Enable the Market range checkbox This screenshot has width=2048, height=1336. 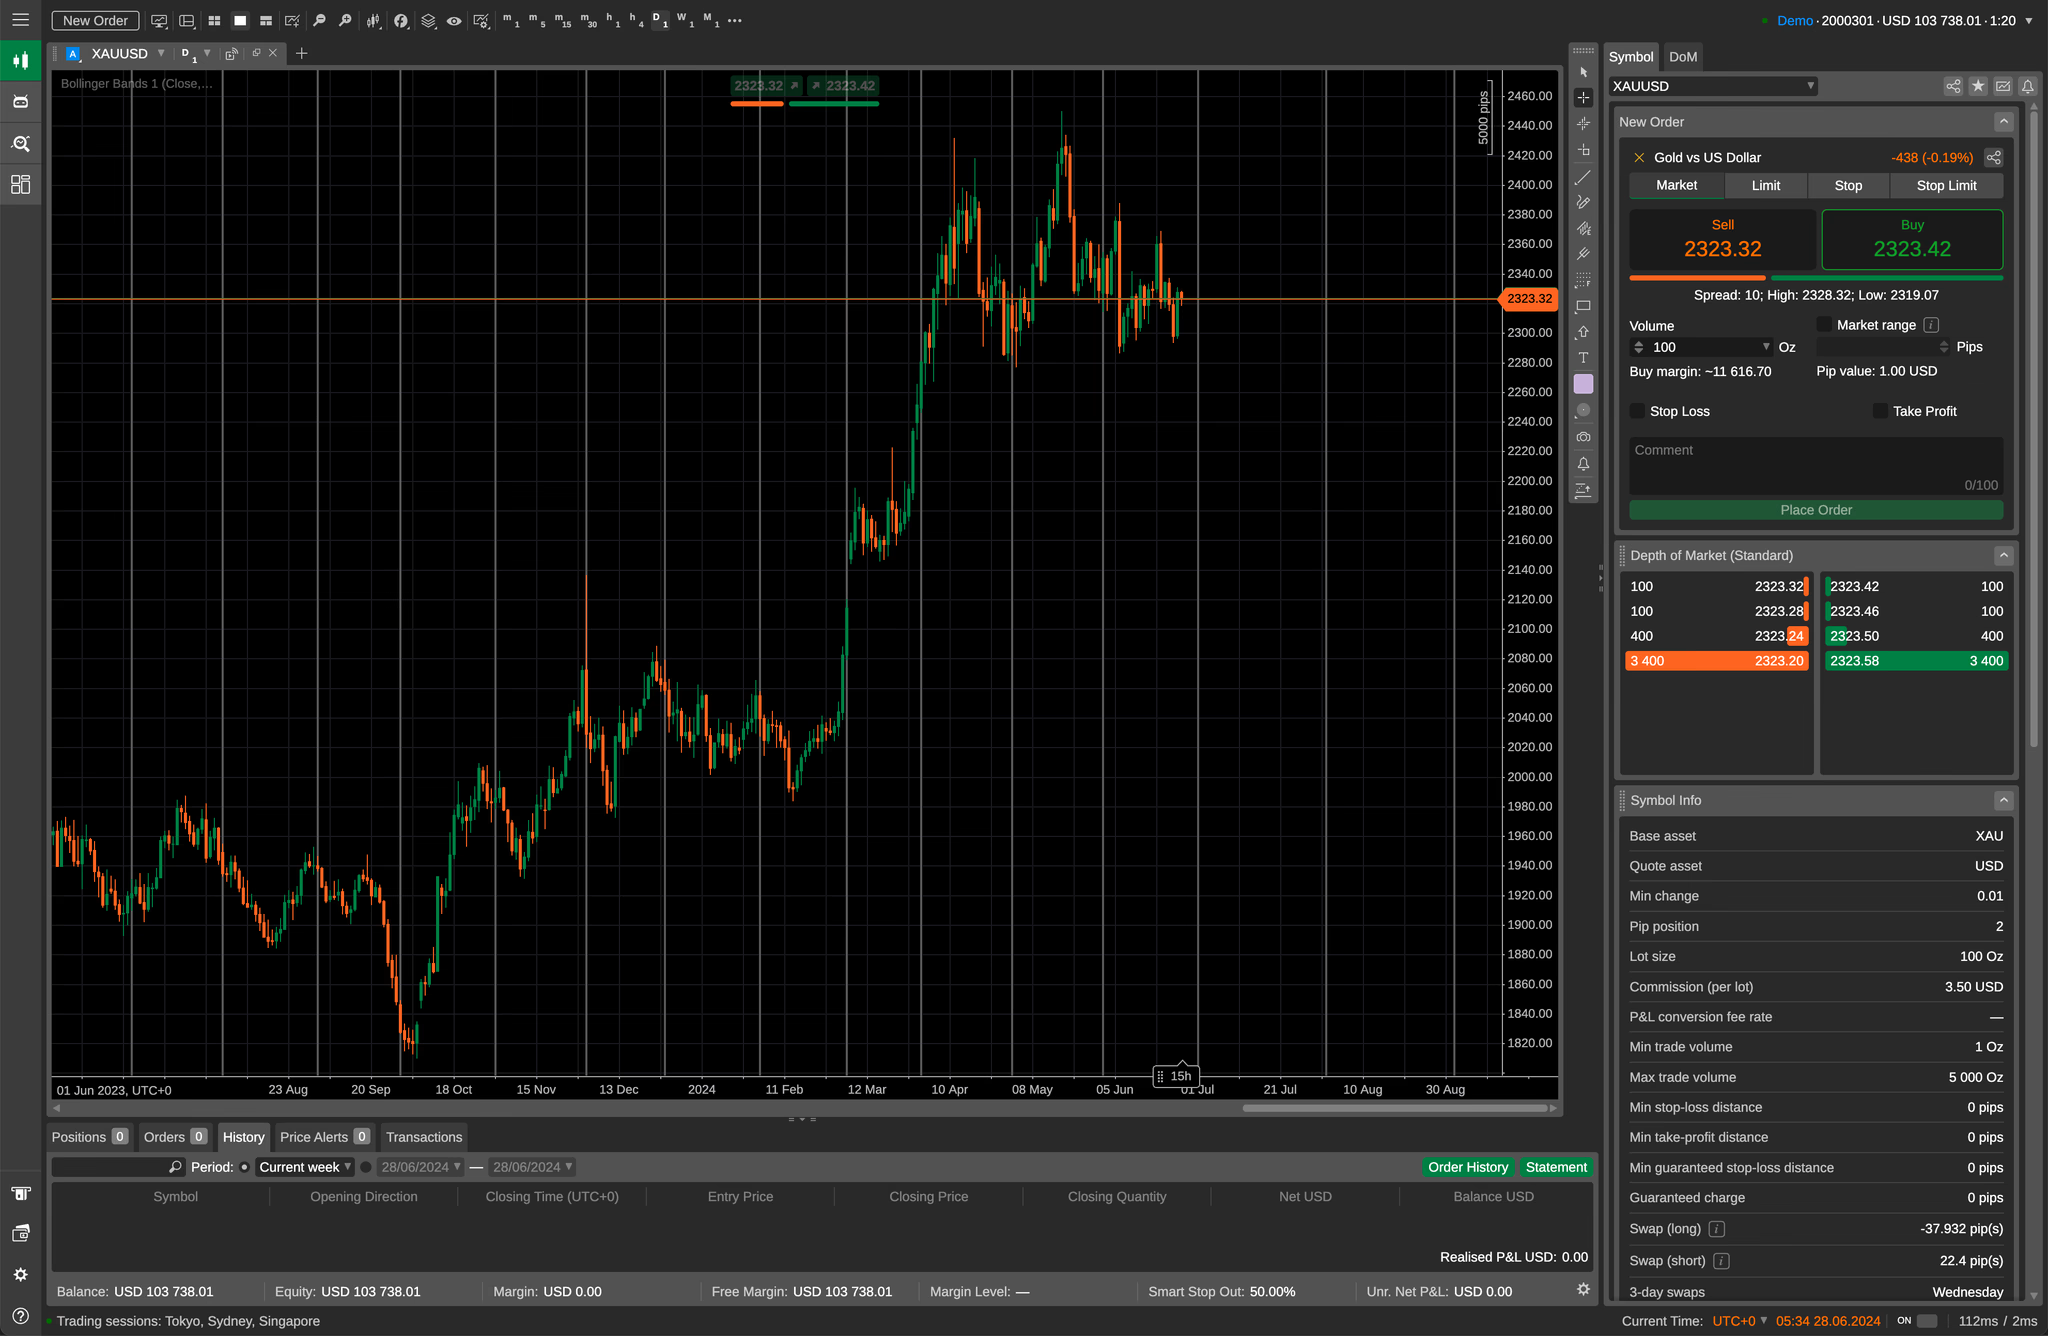(1824, 324)
